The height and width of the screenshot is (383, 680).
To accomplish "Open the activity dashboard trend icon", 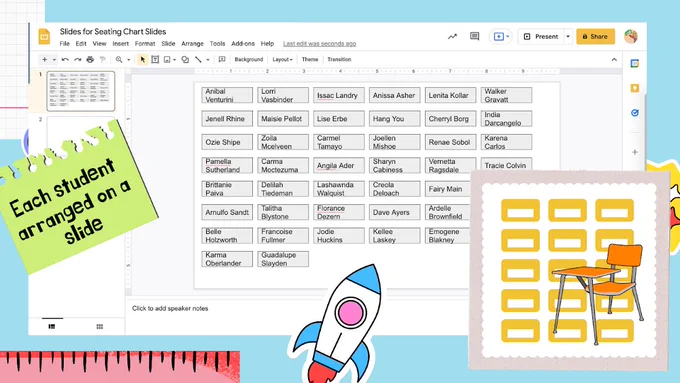I will [452, 36].
